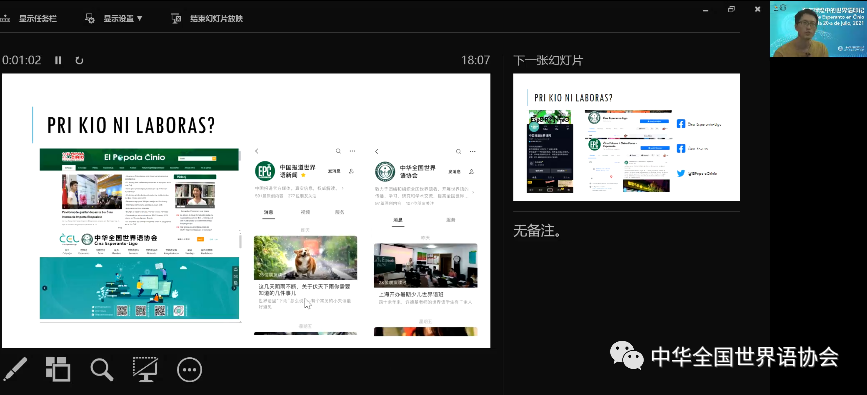Click the classroom article image
Viewport: 867px width, 395px height.
pyautogui.click(x=425, y=265)
